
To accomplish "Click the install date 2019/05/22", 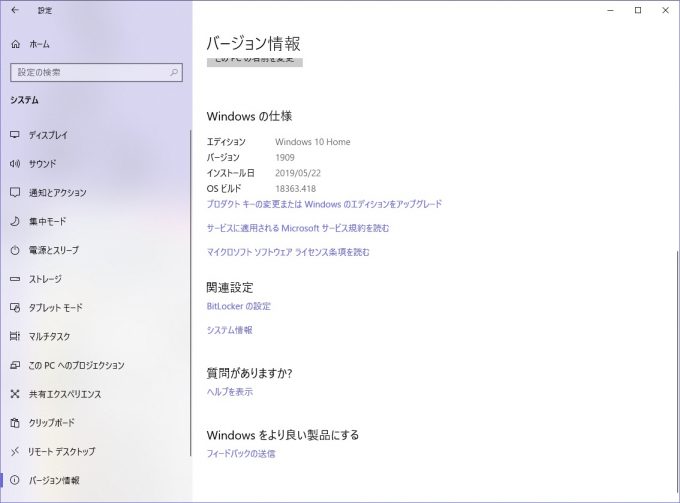I will pos(298,173).
